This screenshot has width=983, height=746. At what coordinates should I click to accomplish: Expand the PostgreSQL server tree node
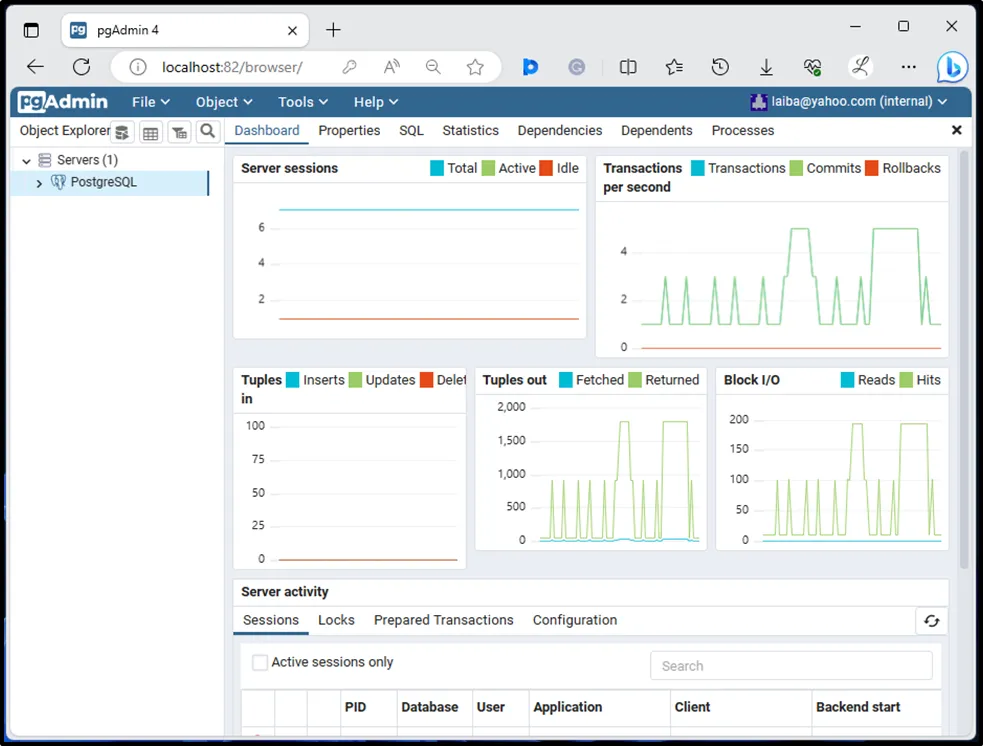pyautogui.click(x=39, y=183)
